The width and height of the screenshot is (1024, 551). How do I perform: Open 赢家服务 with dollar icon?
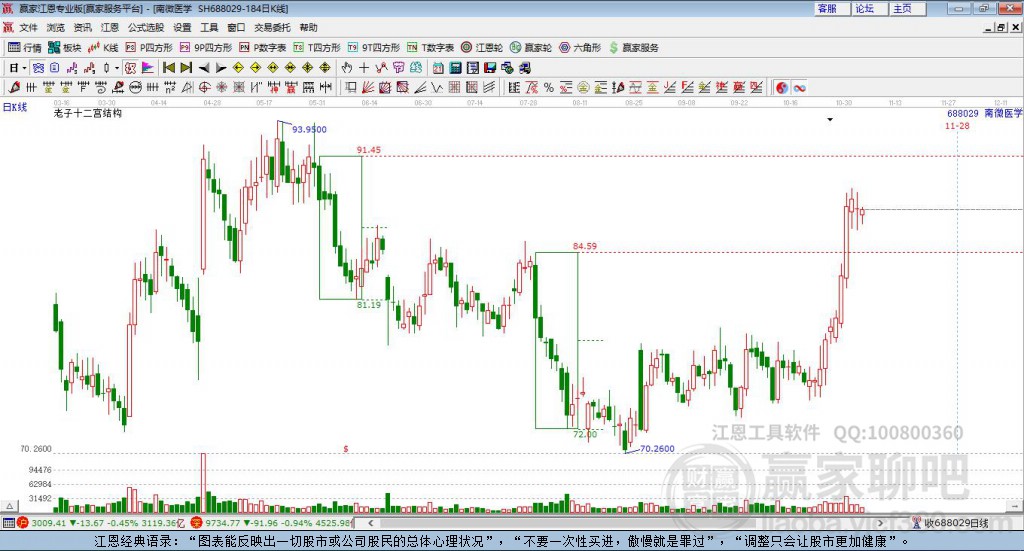(x=633, y=48)
